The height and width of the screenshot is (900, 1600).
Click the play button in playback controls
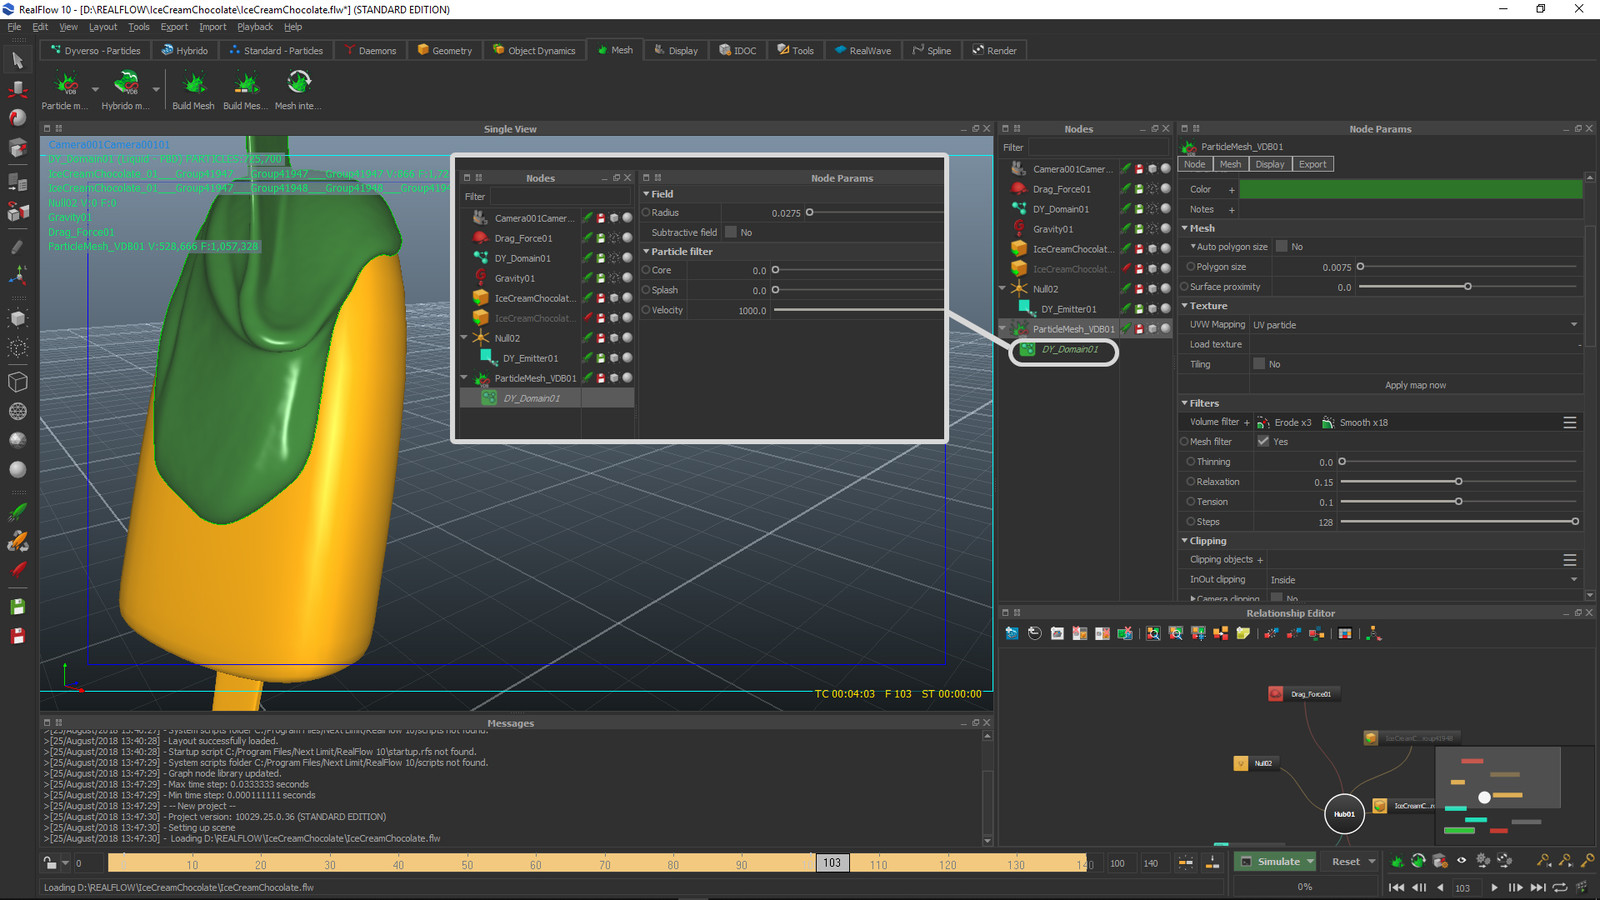[1494, 887]
